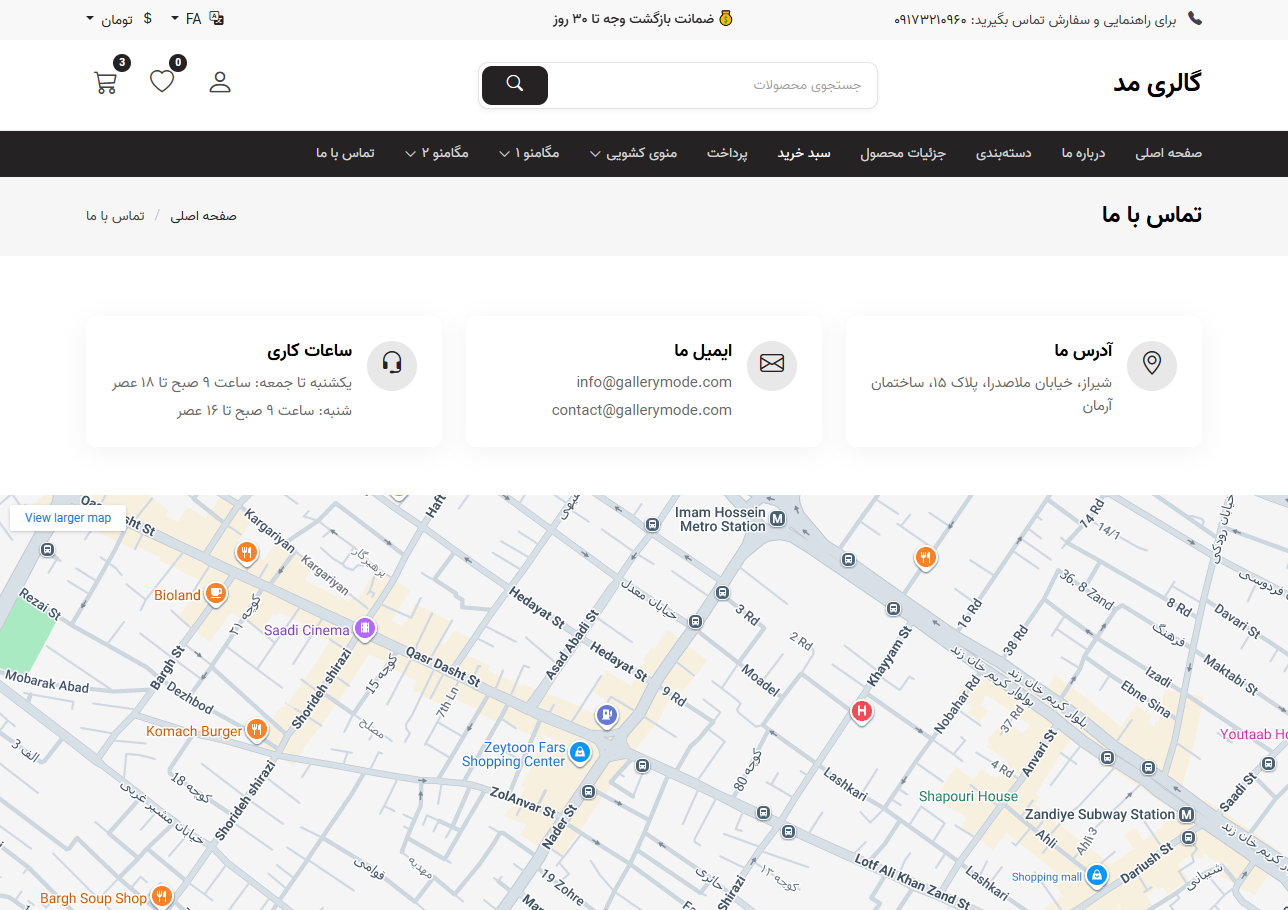Screen dimensions: 1288x910
Task: Expand the مگامنو 1 dropdown
Action: [528, 153]
